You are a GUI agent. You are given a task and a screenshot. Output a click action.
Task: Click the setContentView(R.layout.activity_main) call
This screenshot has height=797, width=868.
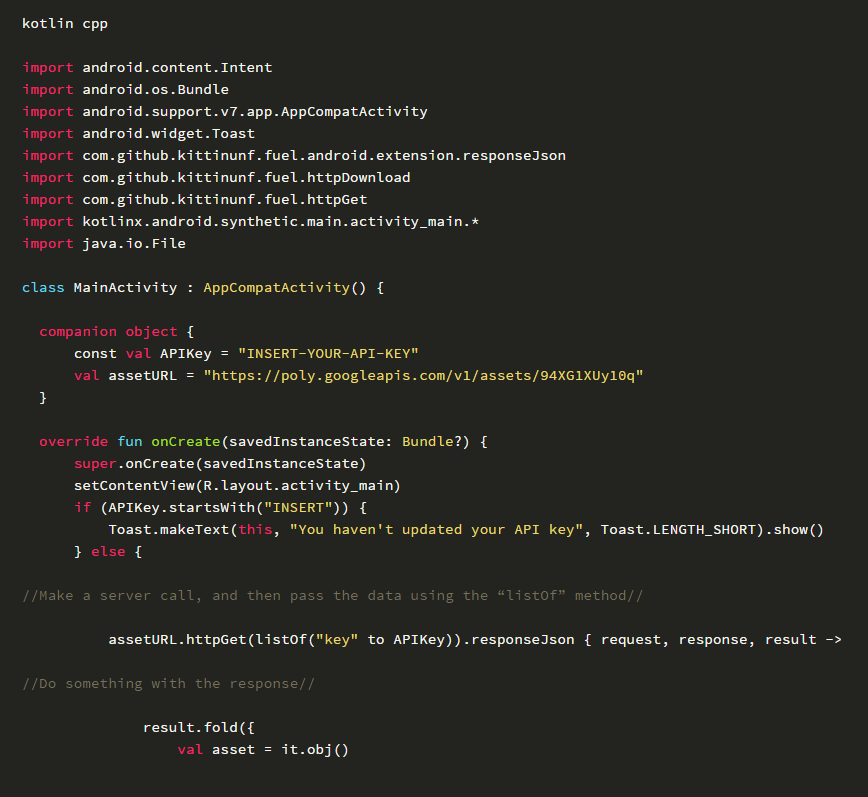coord(237,485)
